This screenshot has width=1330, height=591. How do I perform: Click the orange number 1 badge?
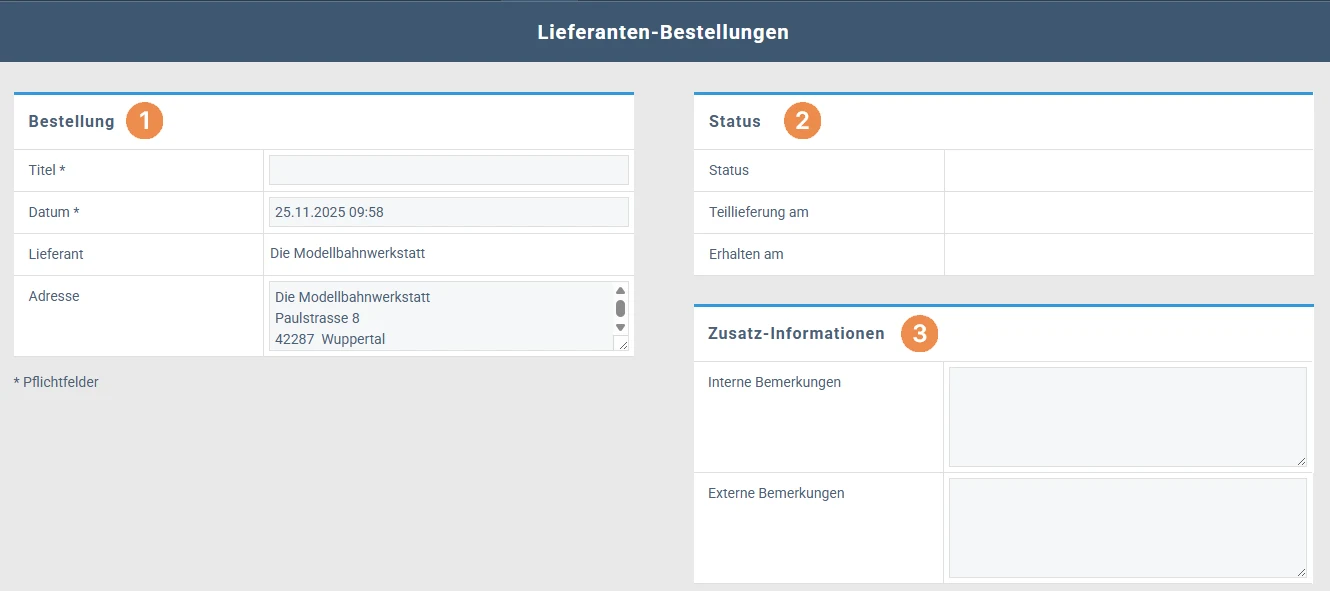(x=144, y=121)
